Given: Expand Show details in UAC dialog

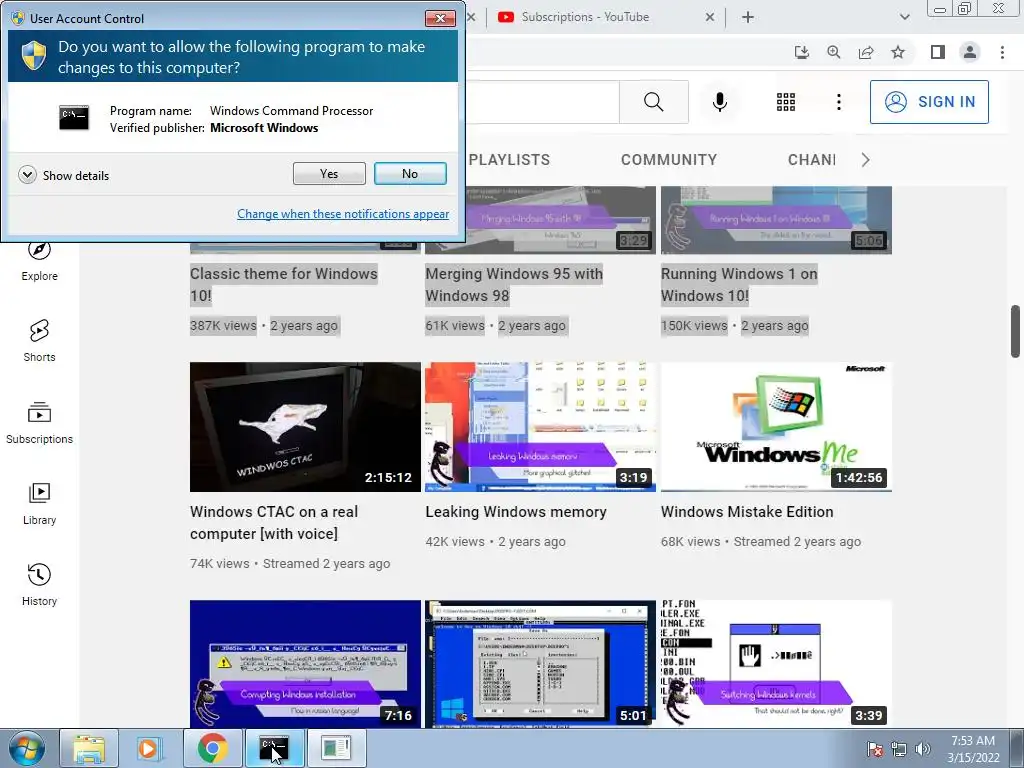Looking at the screenshot, I should point(64,175).
